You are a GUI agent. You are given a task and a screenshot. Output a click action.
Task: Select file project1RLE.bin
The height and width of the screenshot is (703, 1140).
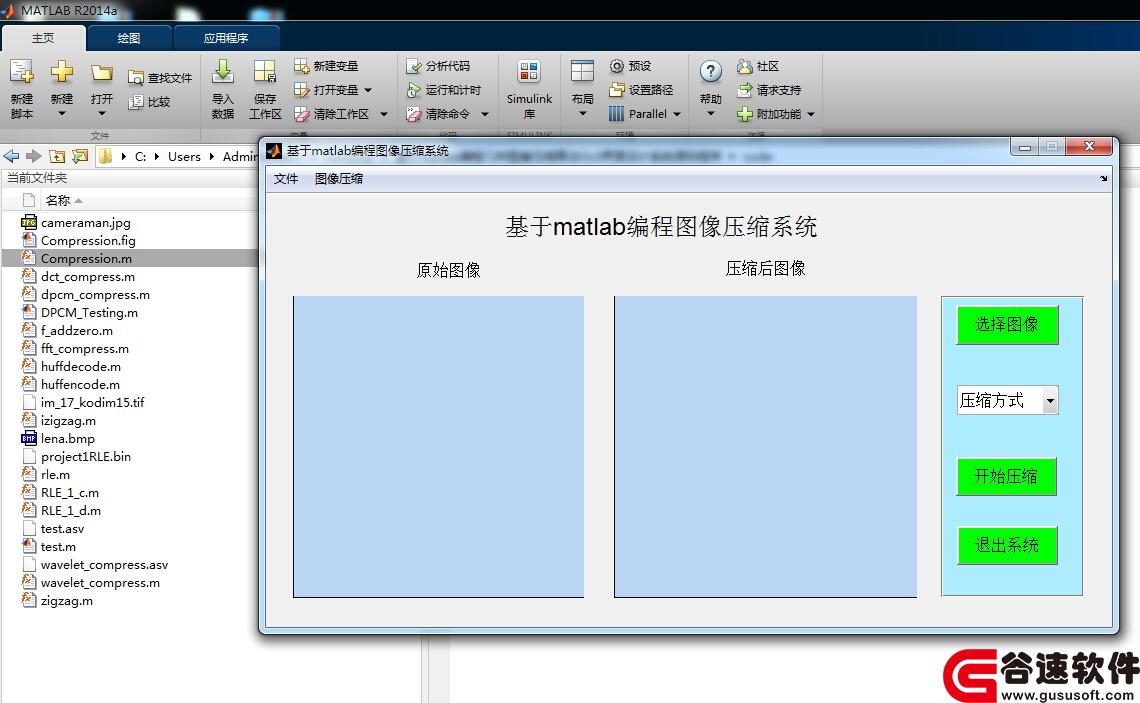[86, 457]
